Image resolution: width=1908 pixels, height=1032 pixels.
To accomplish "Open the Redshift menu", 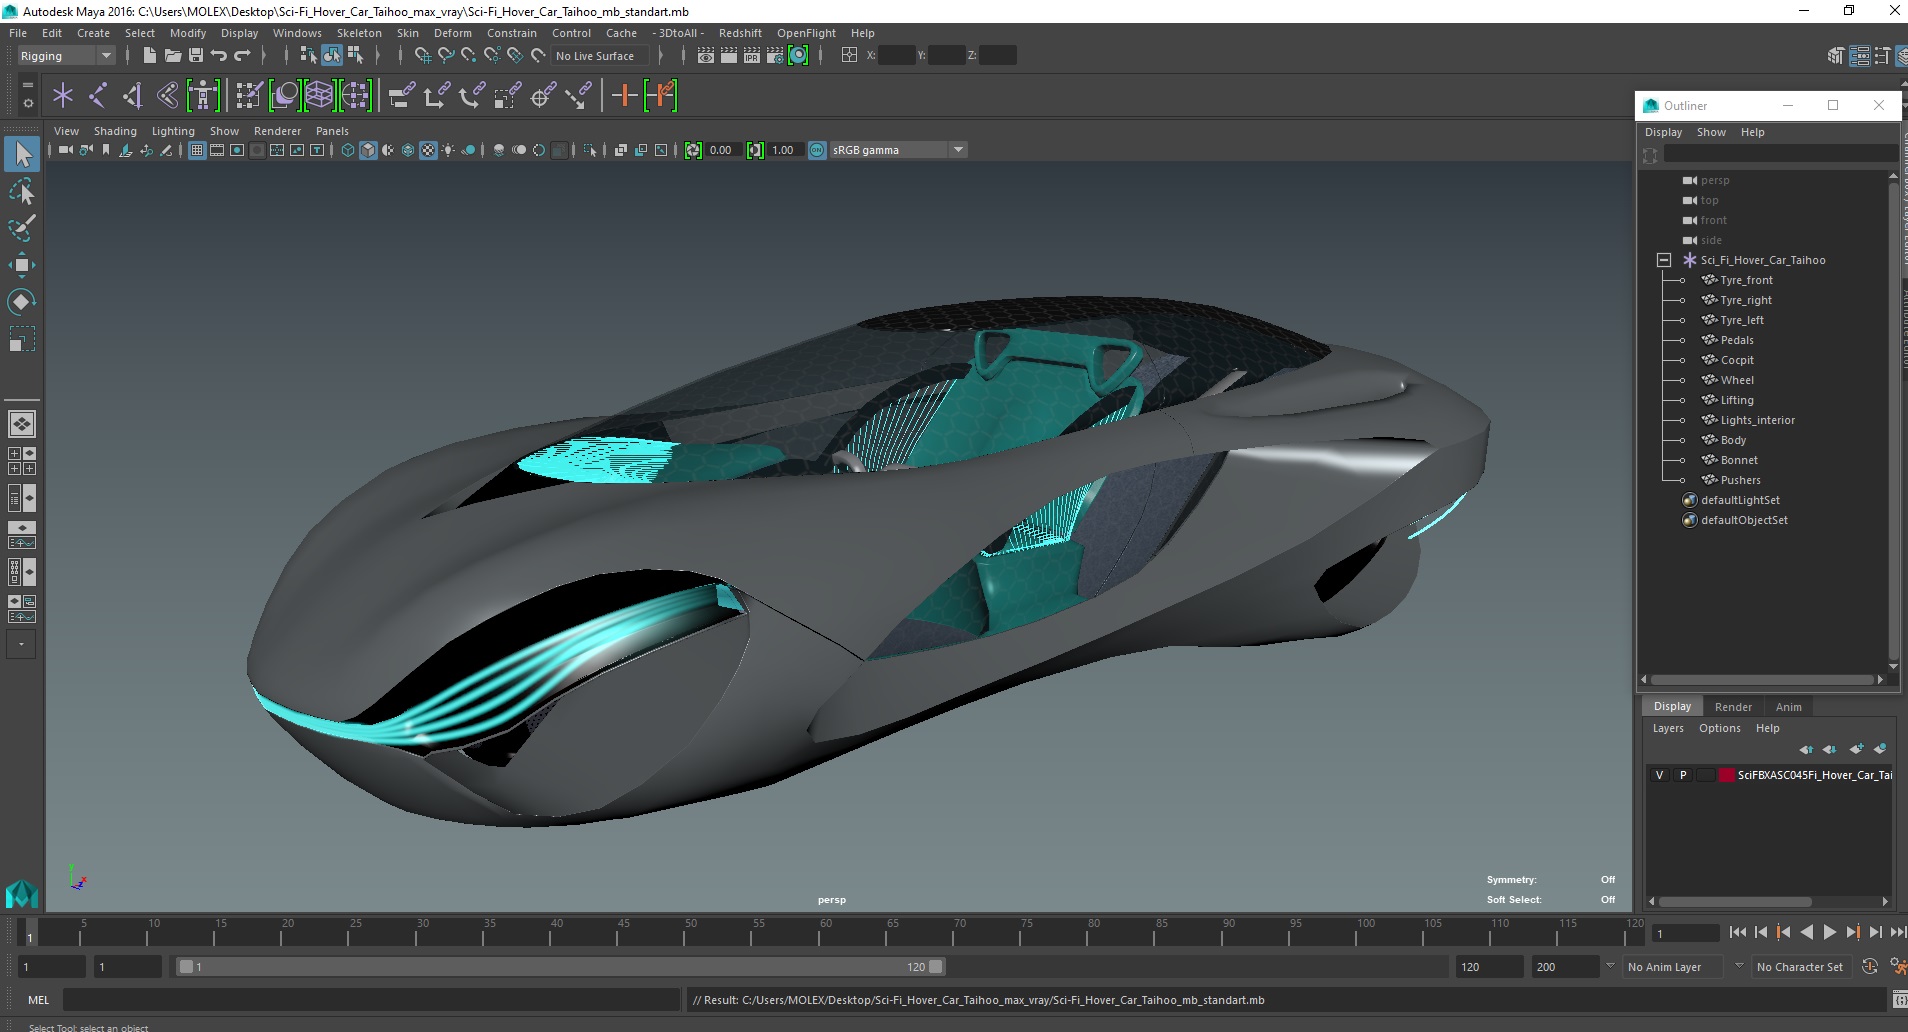I will coord(740,33).
